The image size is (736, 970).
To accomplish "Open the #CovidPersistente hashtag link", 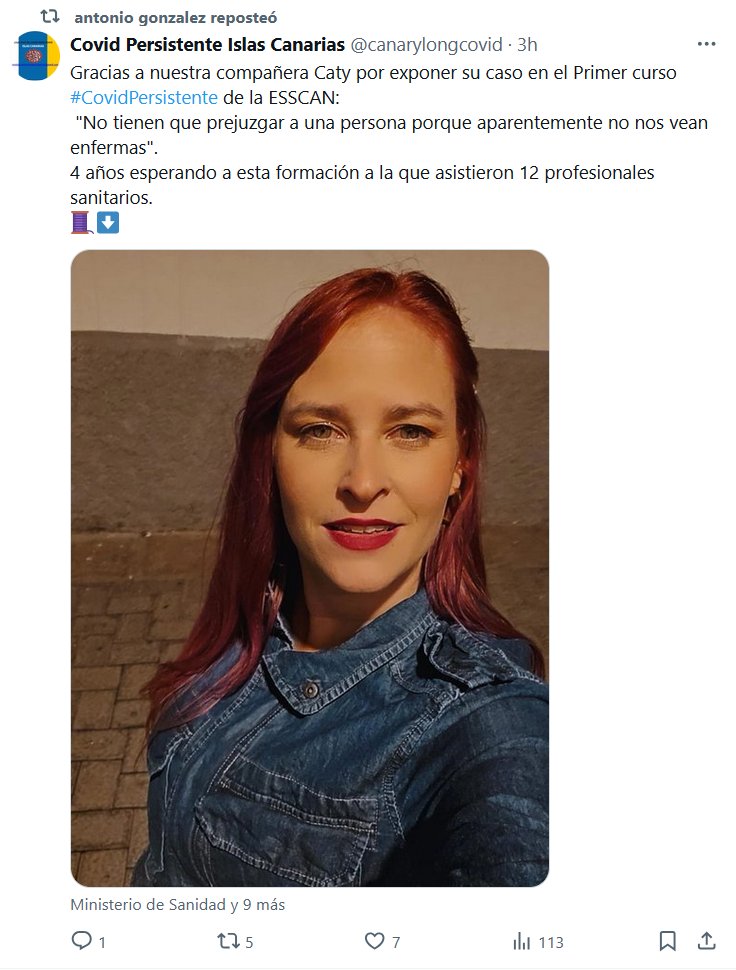I will (x=144, y=98).
